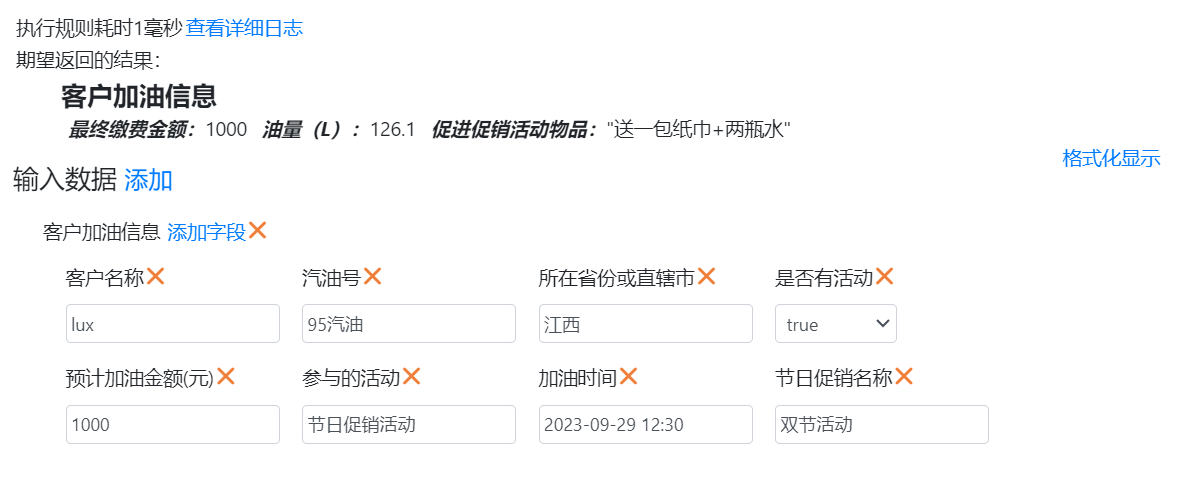Focus the 节日促销名称 input 双节活动

tap(881, 424)
